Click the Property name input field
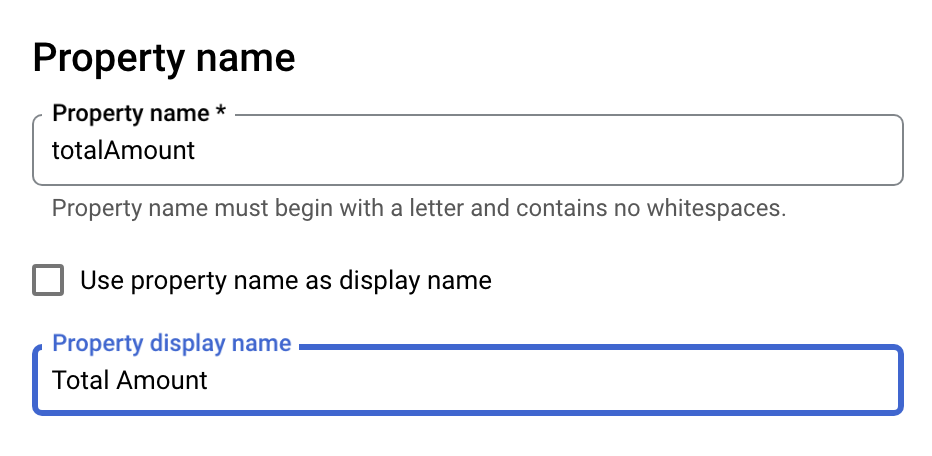932x456 pixels. click(467, 151)
